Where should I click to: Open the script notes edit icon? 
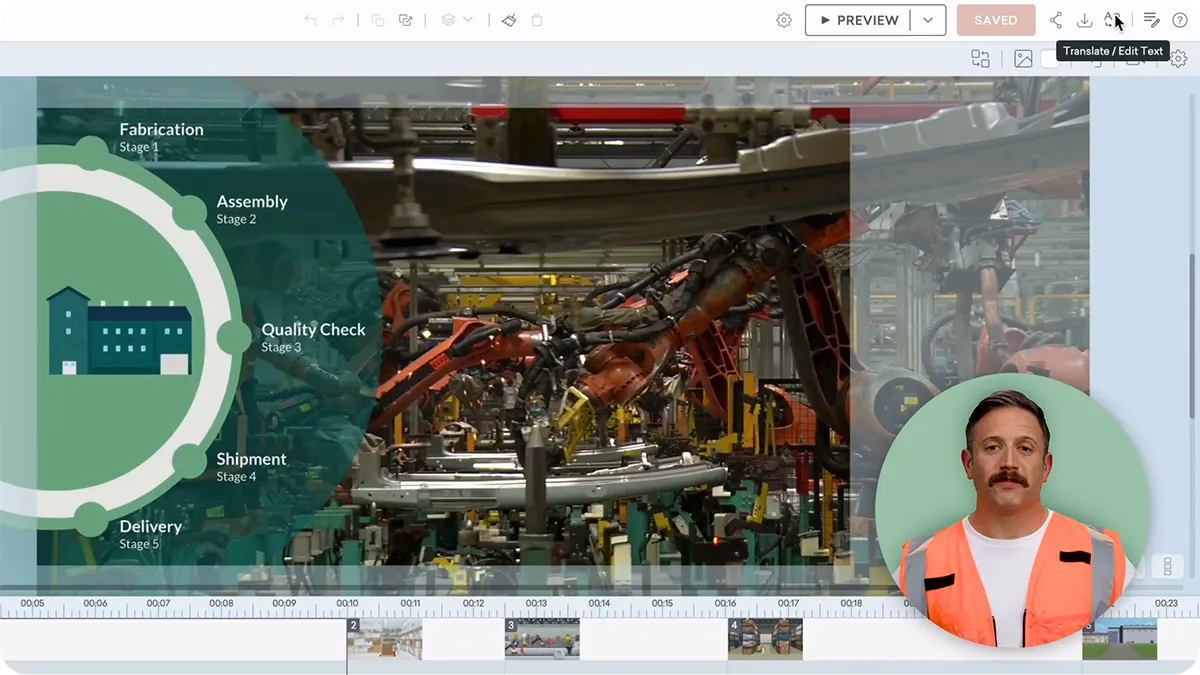coord(1152,20)
